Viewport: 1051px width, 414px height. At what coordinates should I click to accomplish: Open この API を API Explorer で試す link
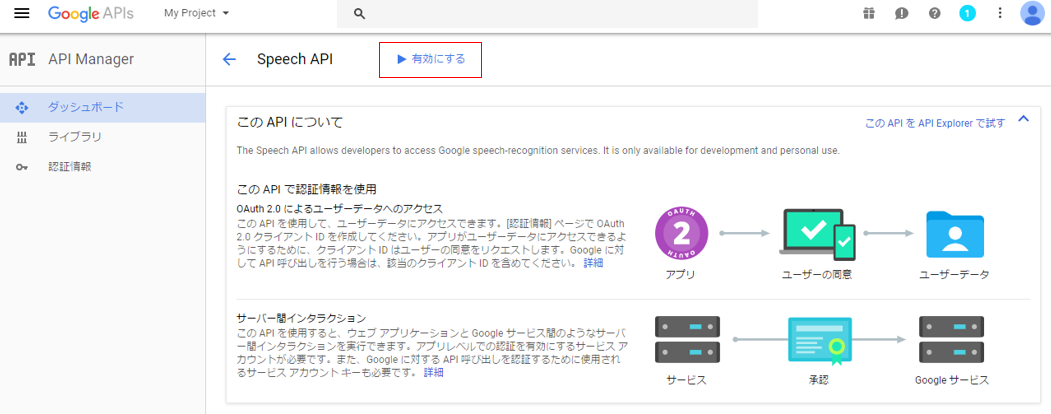pos(935,123)
